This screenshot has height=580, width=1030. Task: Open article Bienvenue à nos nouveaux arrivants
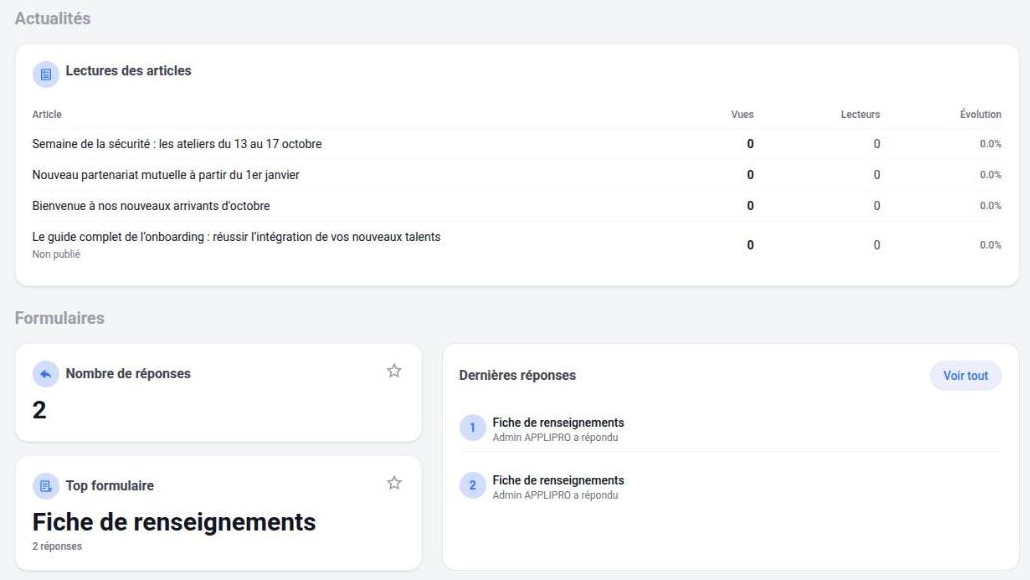tap(151, 206)
